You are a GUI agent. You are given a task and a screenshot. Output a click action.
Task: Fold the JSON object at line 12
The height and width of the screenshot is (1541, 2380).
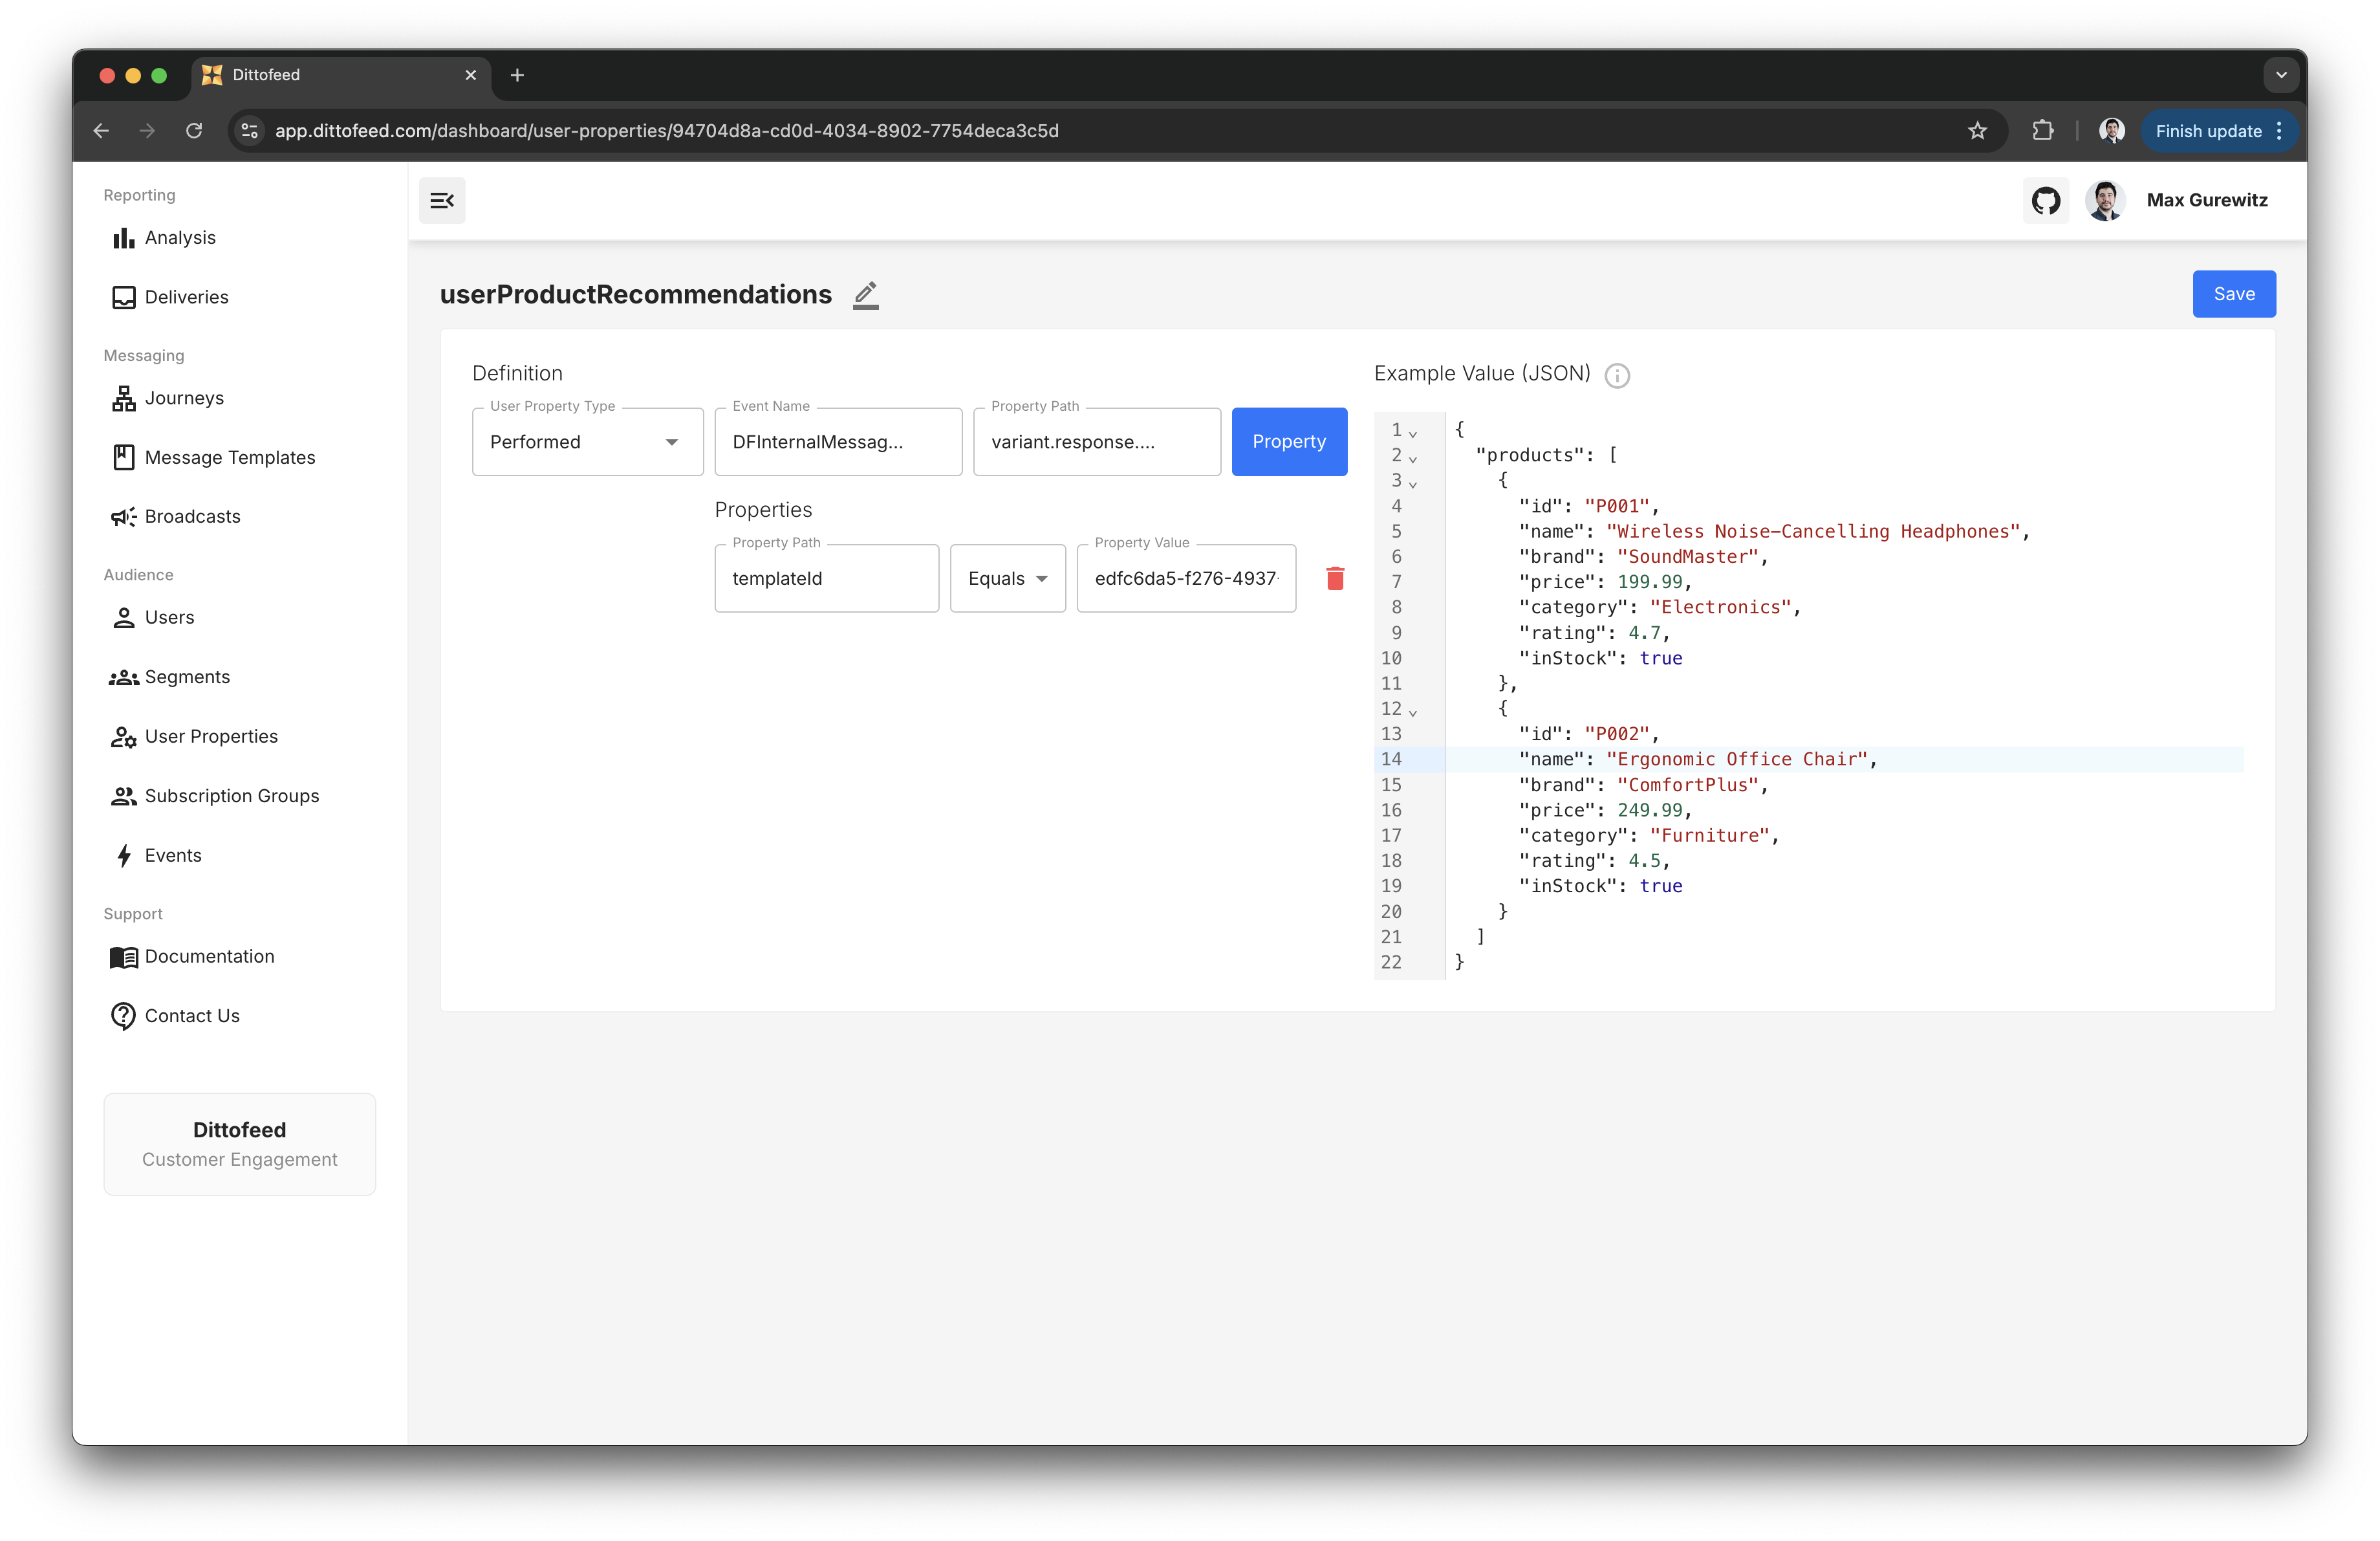coord(1412,712)
